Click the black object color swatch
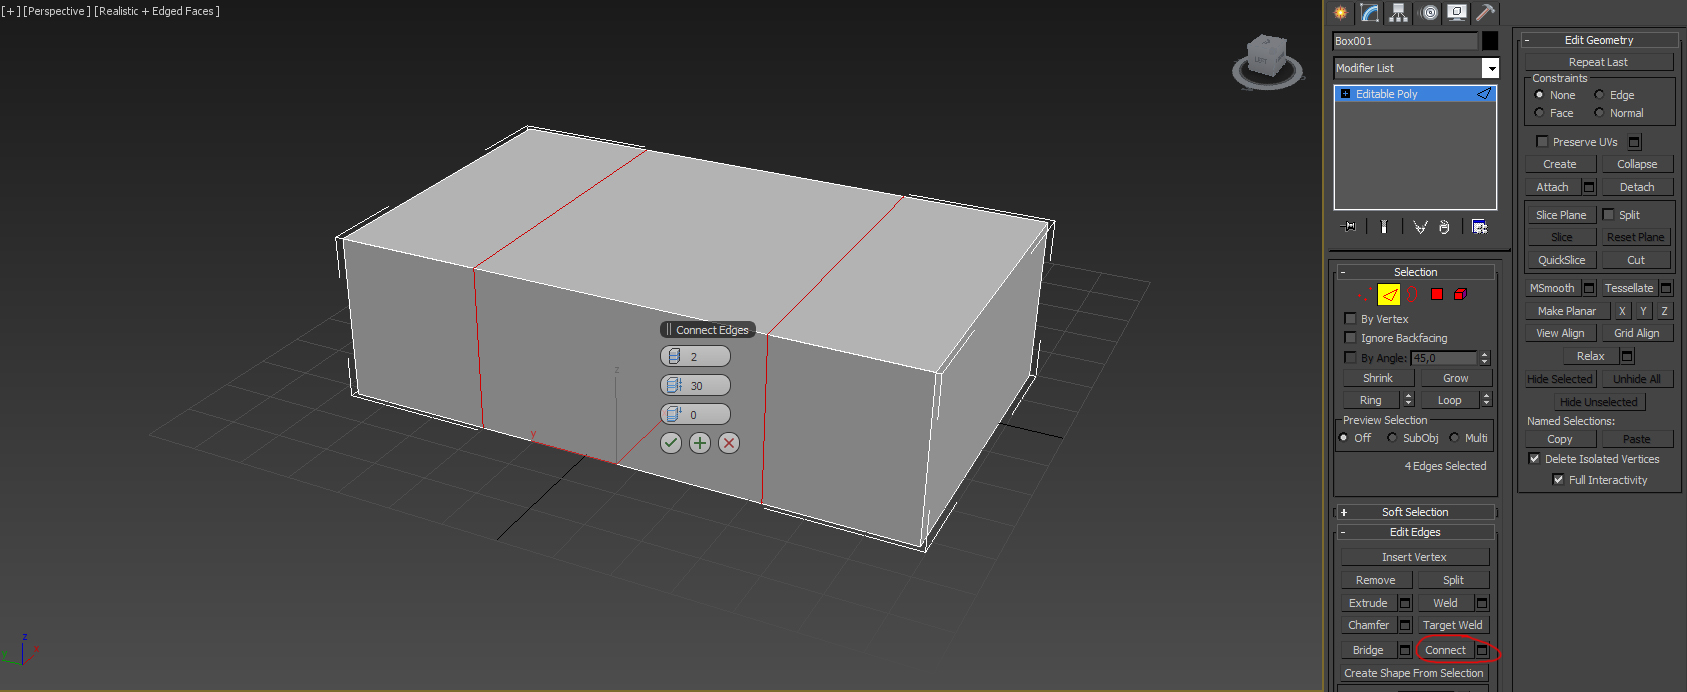 [x=1490, y=41]
